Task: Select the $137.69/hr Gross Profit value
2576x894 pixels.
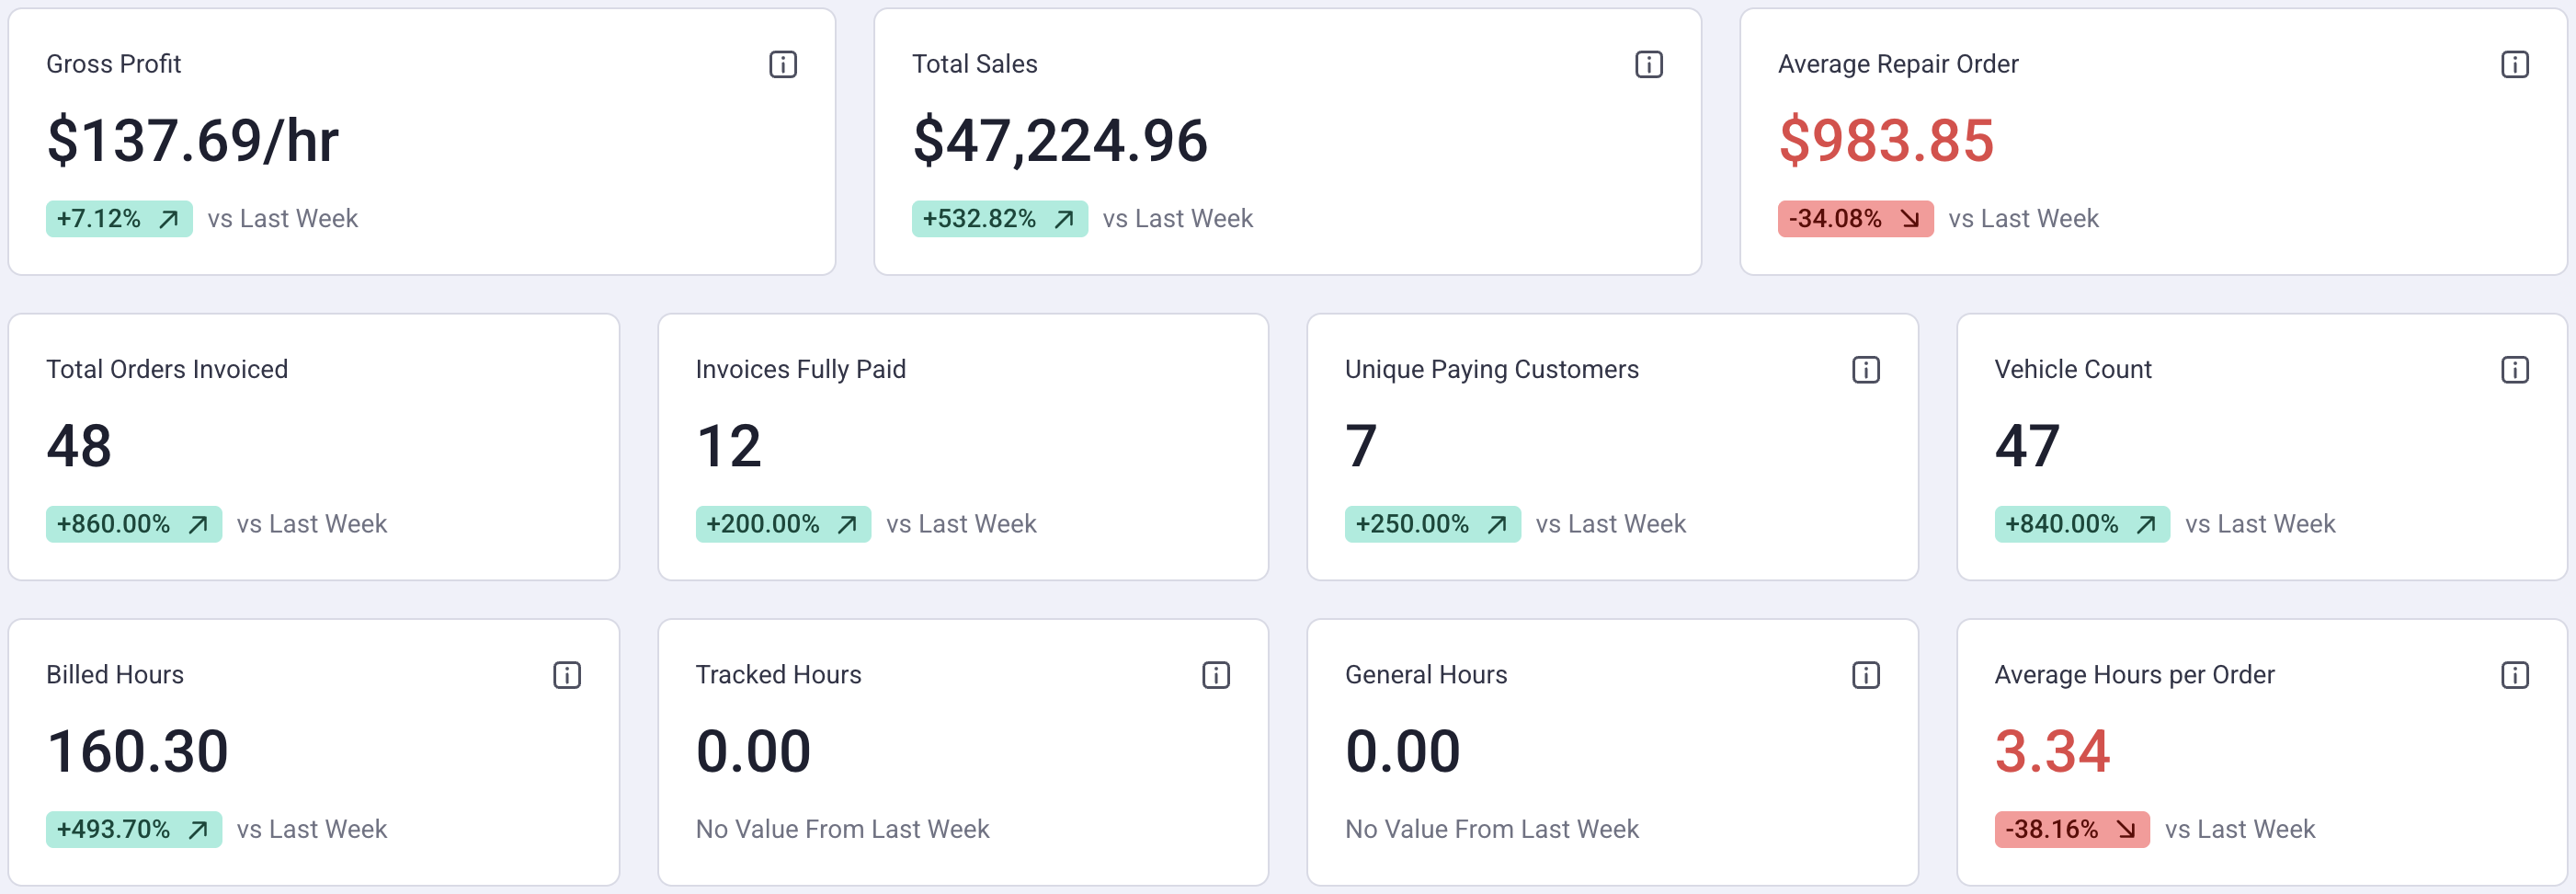Action: 193,140
